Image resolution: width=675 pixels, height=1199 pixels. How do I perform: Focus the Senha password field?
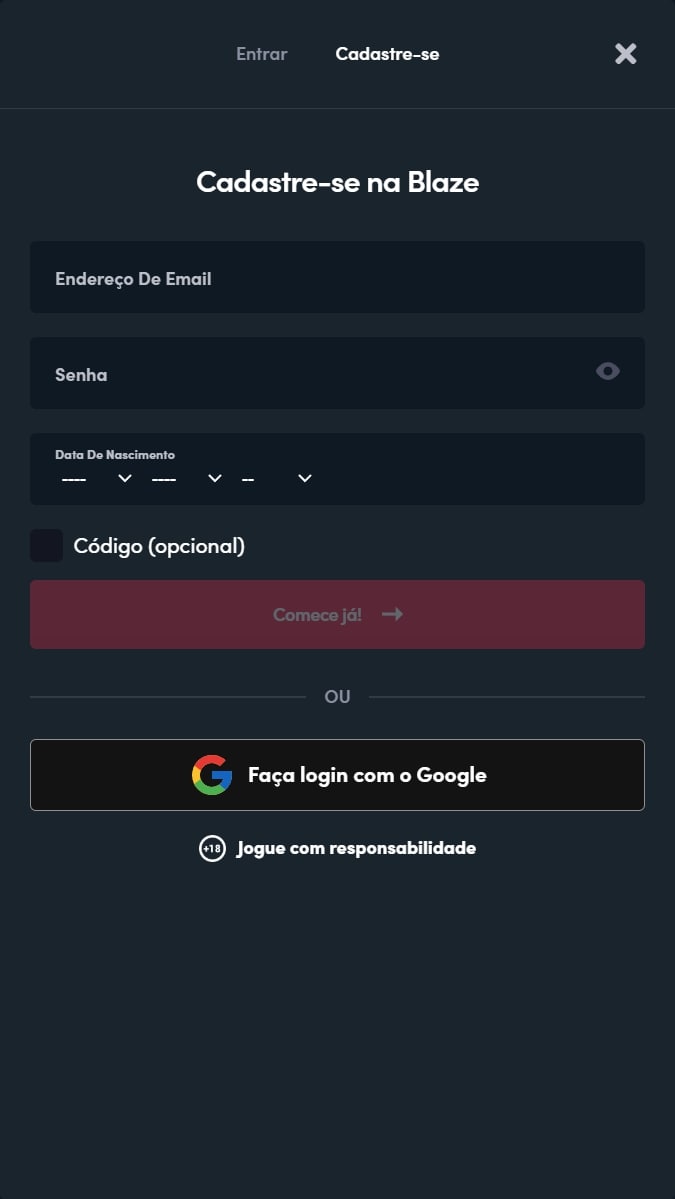coord(310,374)
